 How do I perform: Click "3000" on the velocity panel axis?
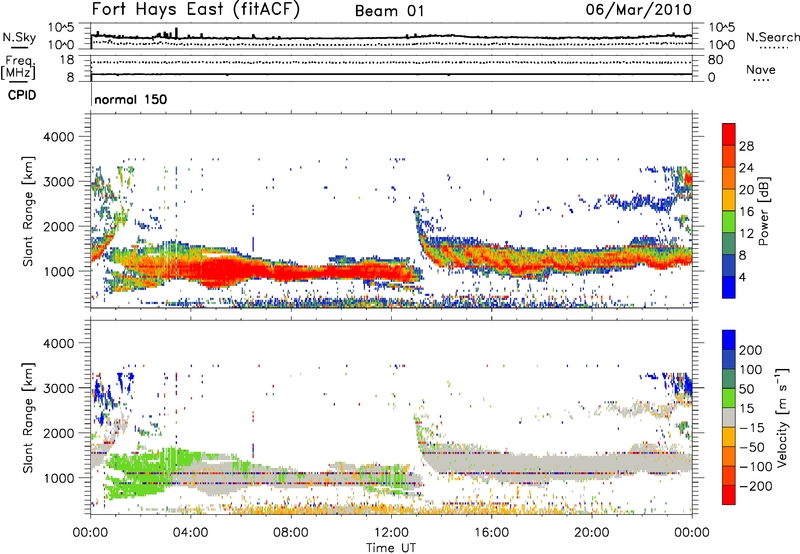coord(59,388)
